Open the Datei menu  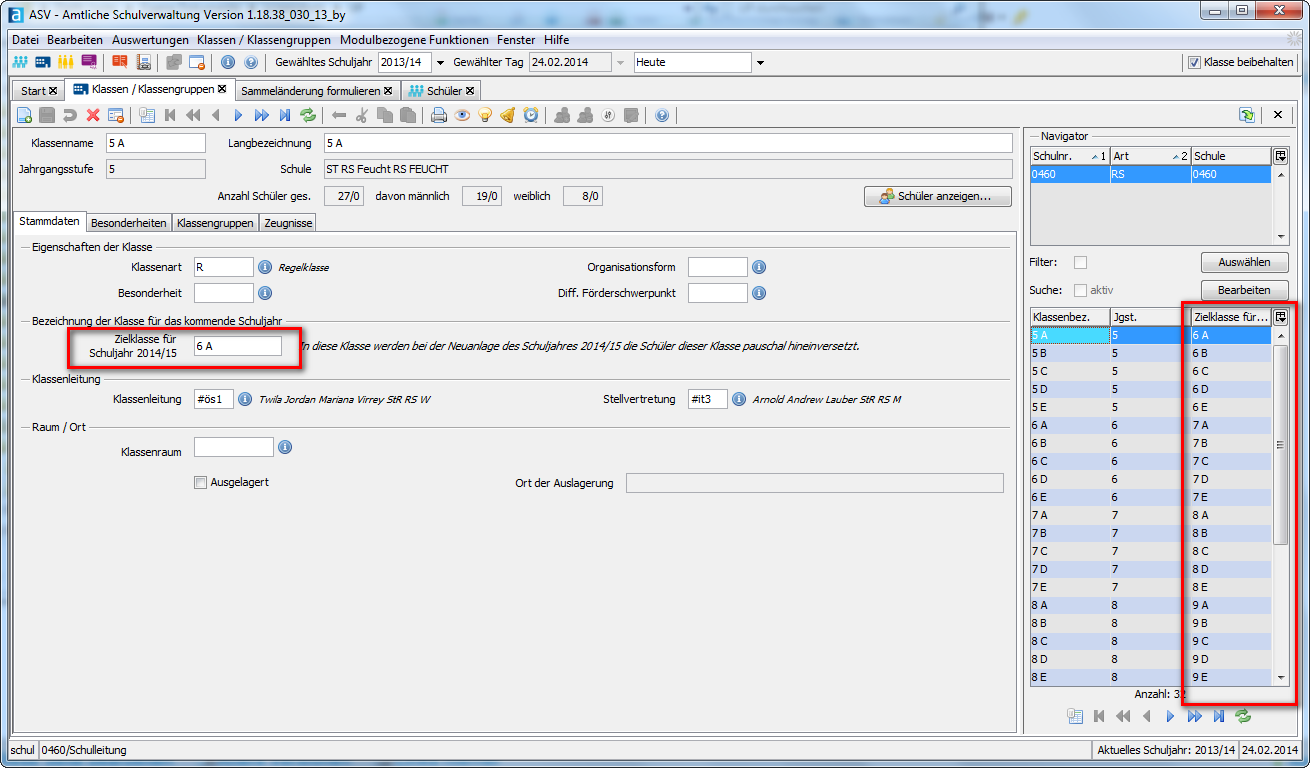[x=25, y=39]
